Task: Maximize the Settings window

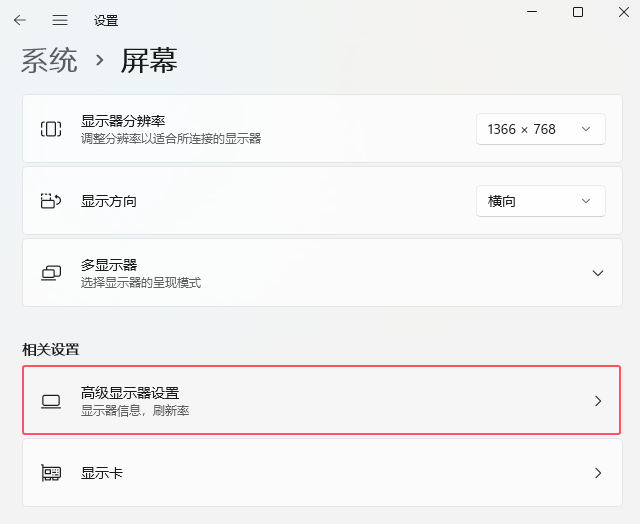Action: 578,12
